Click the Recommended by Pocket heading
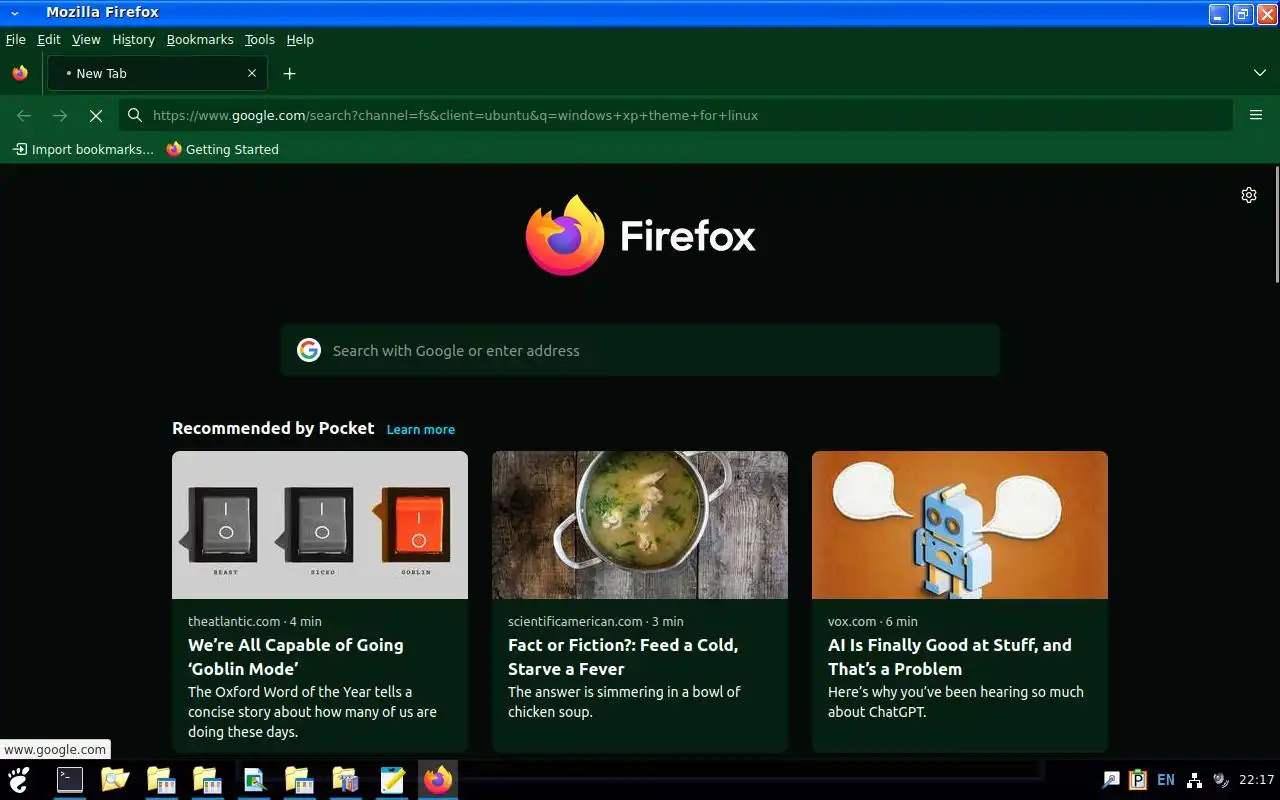Image resolution: width=1280 pixels, height=800 pixels. coord(273,428)
